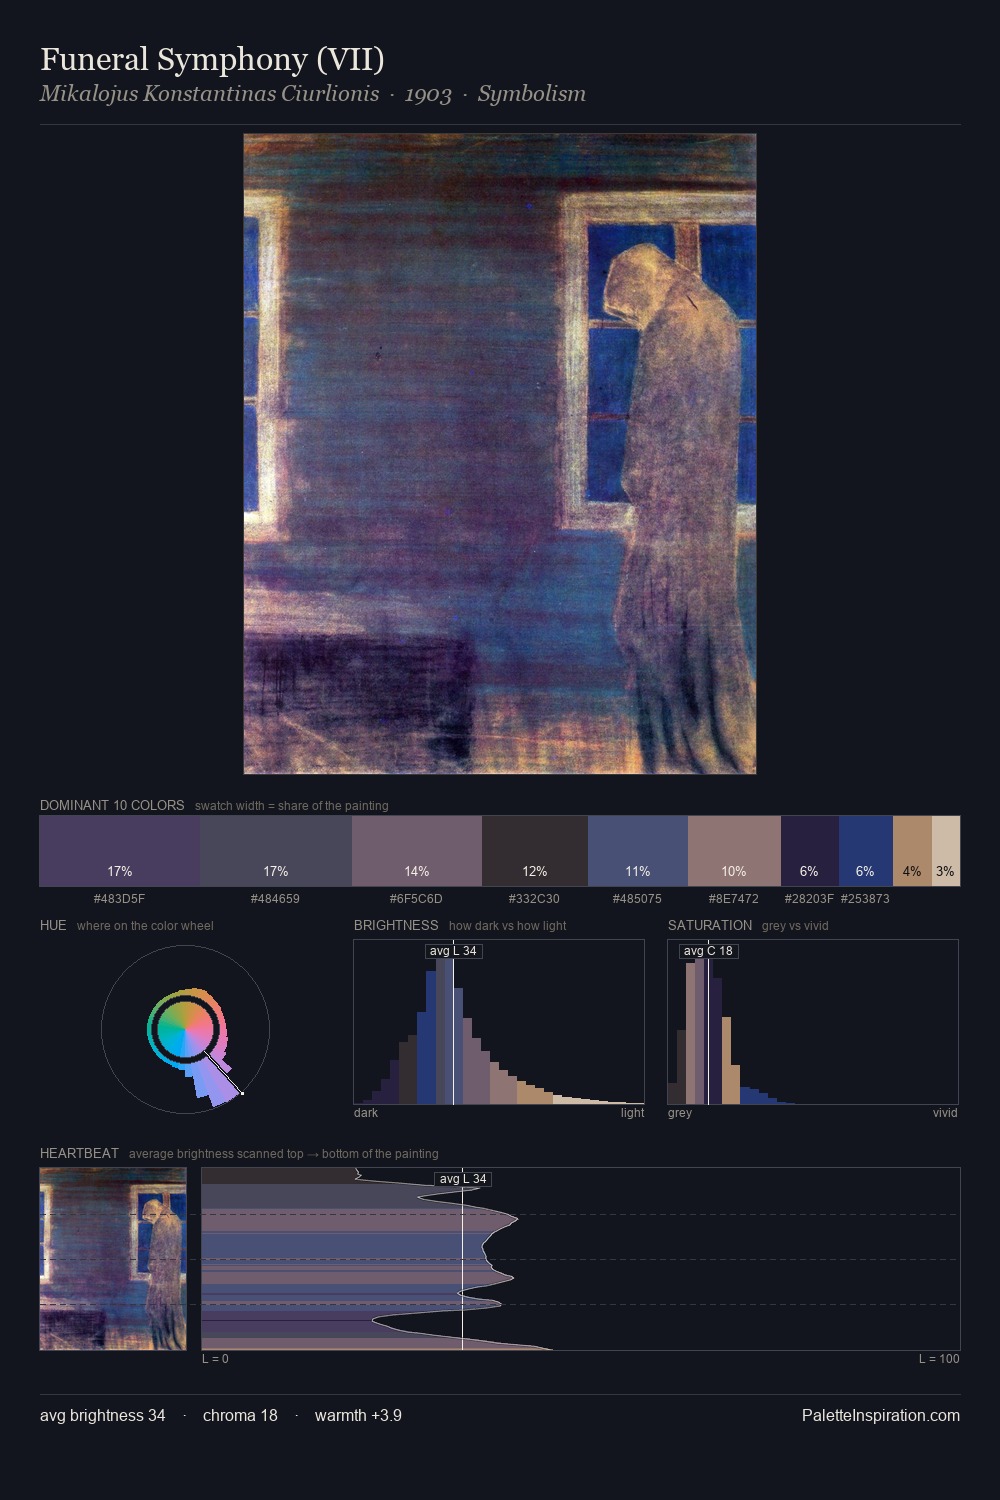Click the 17% swatch labeled #483D5F
This screenshot has width=1000, height=1500.
[120, 851]
